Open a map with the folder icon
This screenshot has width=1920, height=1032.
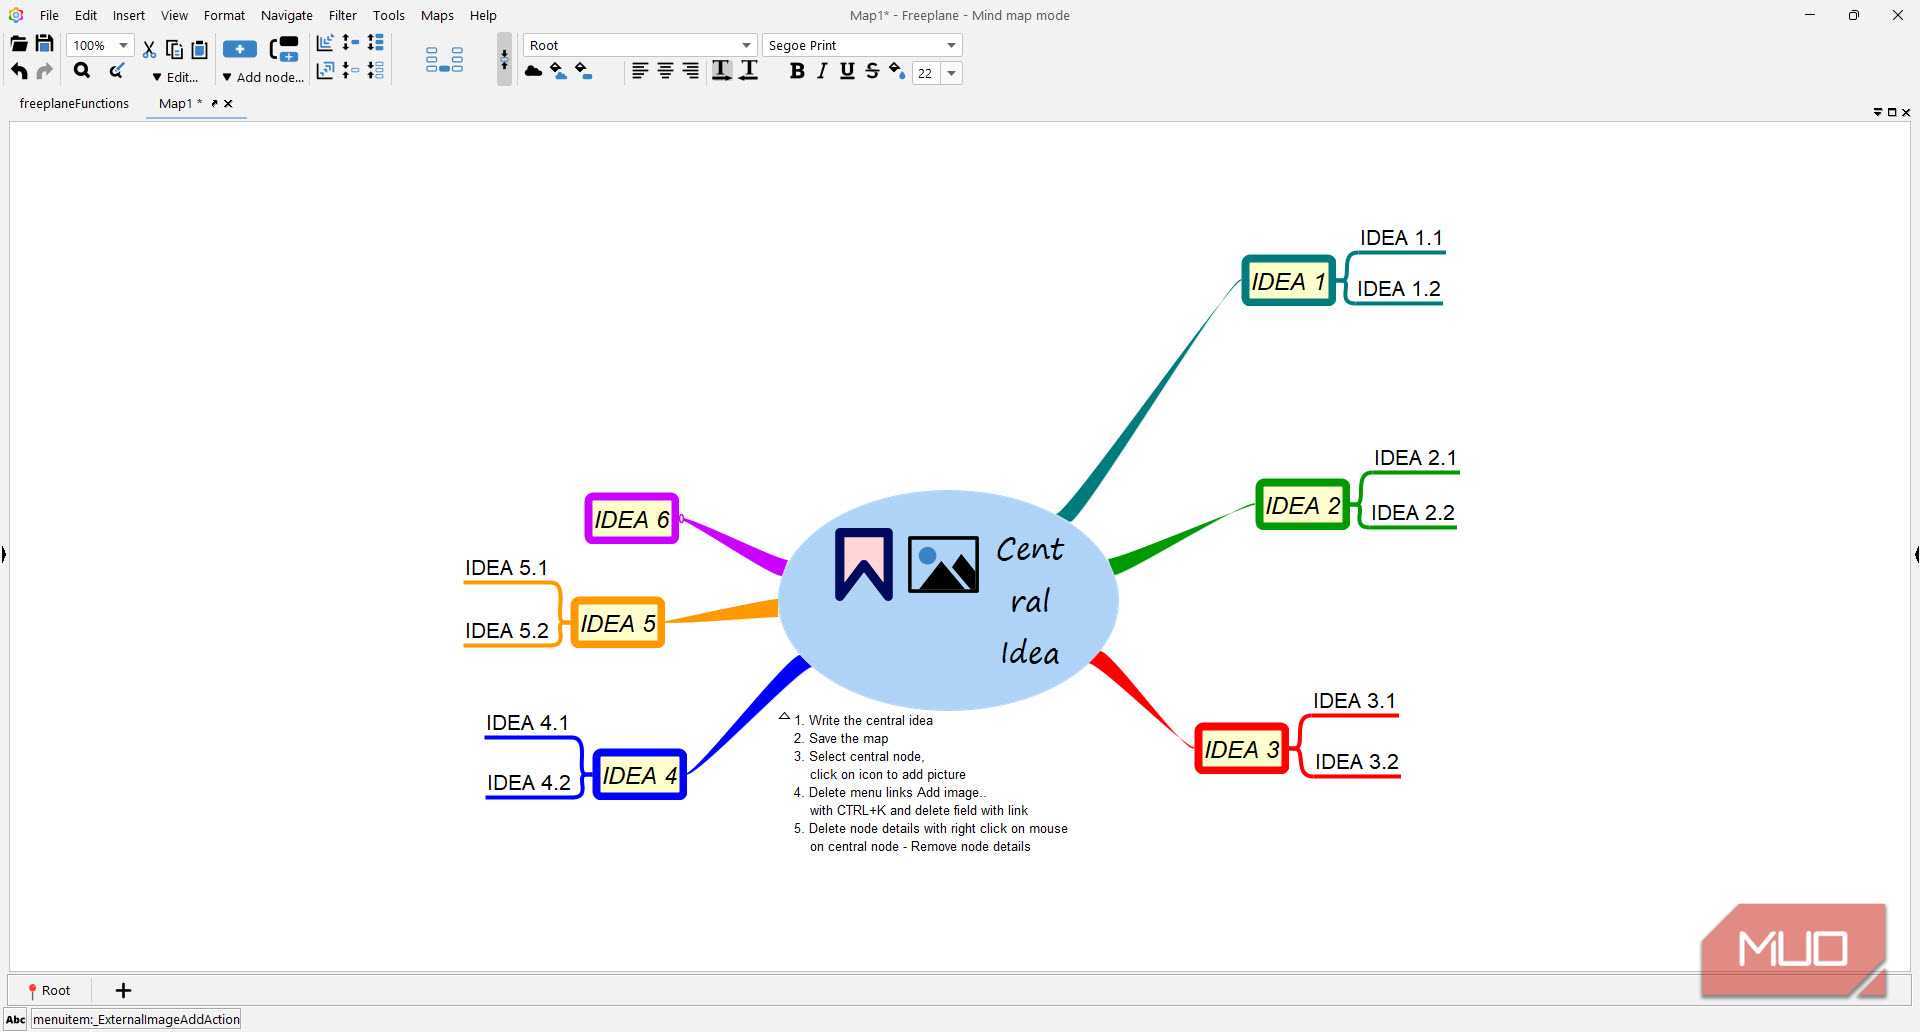pos(19,44)
